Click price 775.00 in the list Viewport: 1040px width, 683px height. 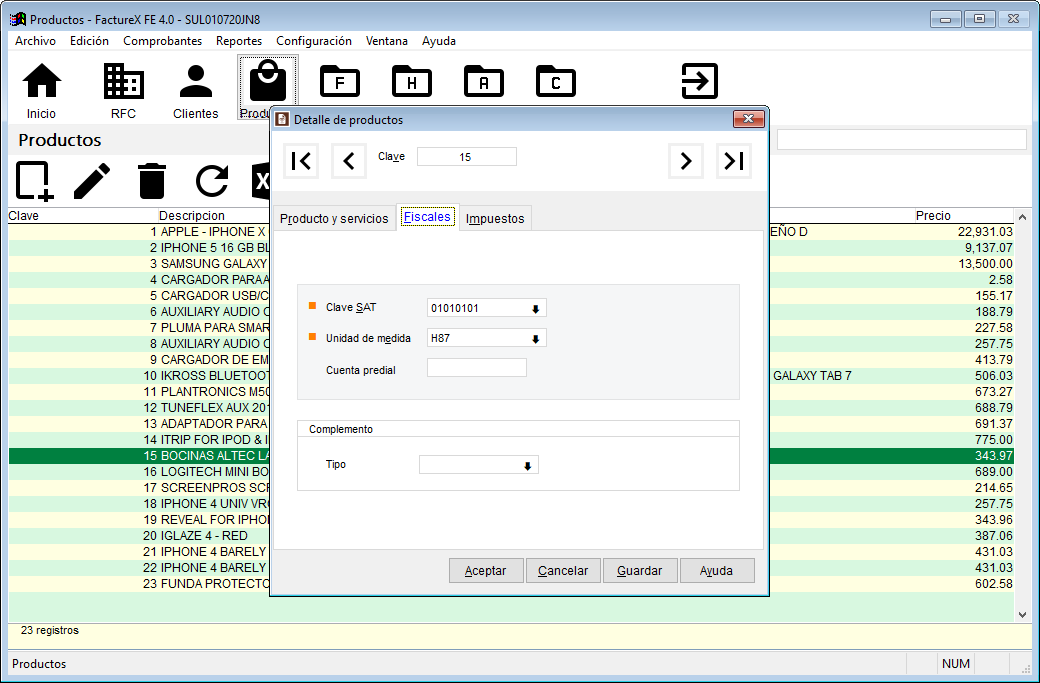click(x=994, y=440)
